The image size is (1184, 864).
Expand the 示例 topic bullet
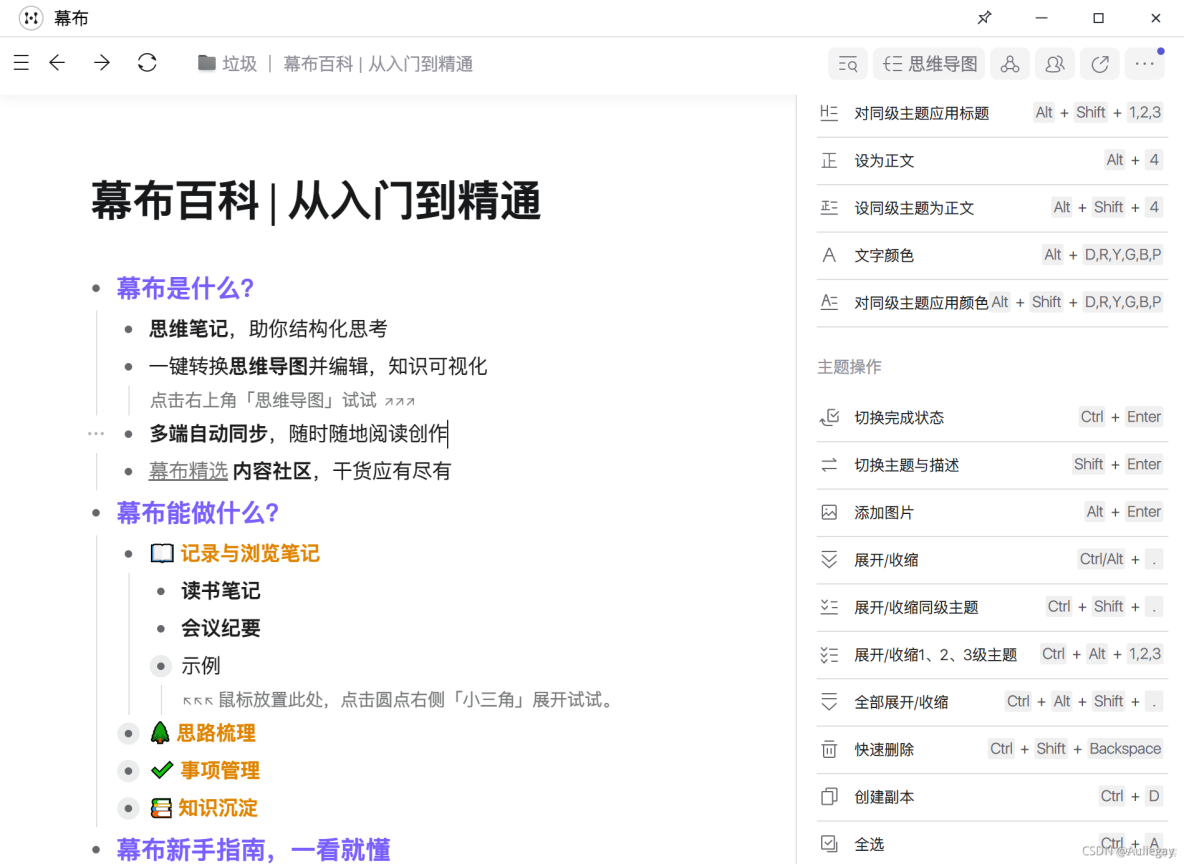[x=161, y=666]
